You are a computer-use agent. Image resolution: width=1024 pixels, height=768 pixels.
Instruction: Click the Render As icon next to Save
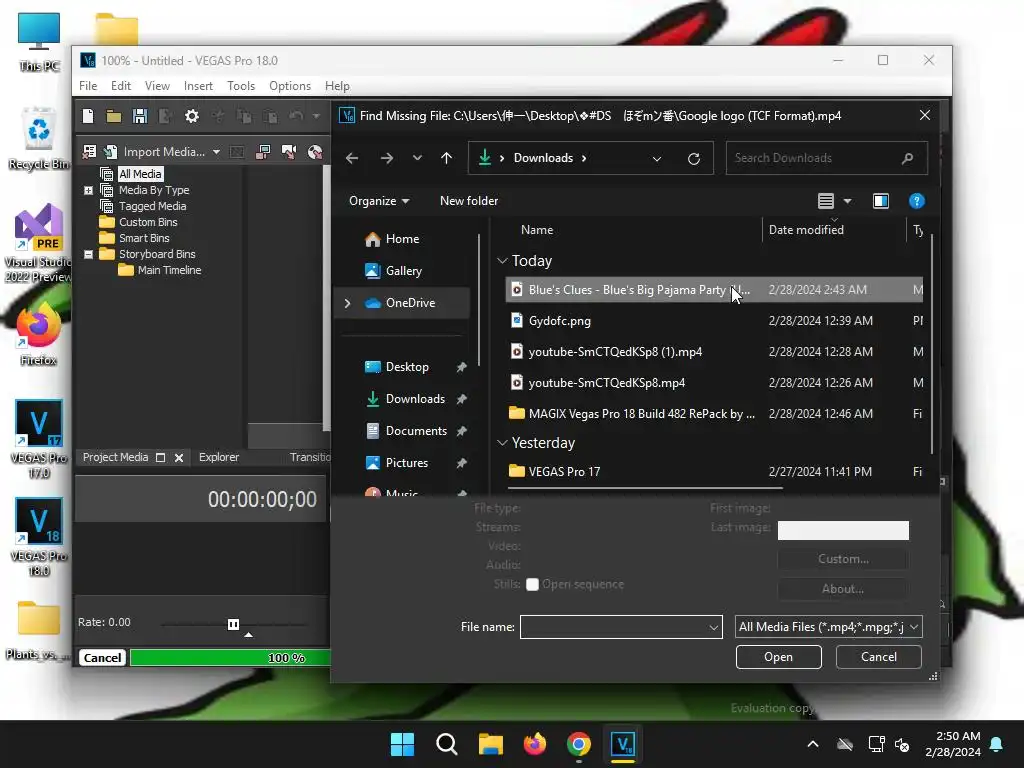pos(165,116)
